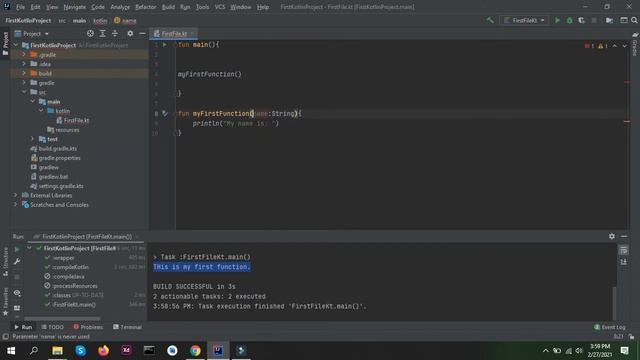Show hidden tray icons with the chevron
Viewport: 640px width, 360px height.
click(x=545, y=350)
